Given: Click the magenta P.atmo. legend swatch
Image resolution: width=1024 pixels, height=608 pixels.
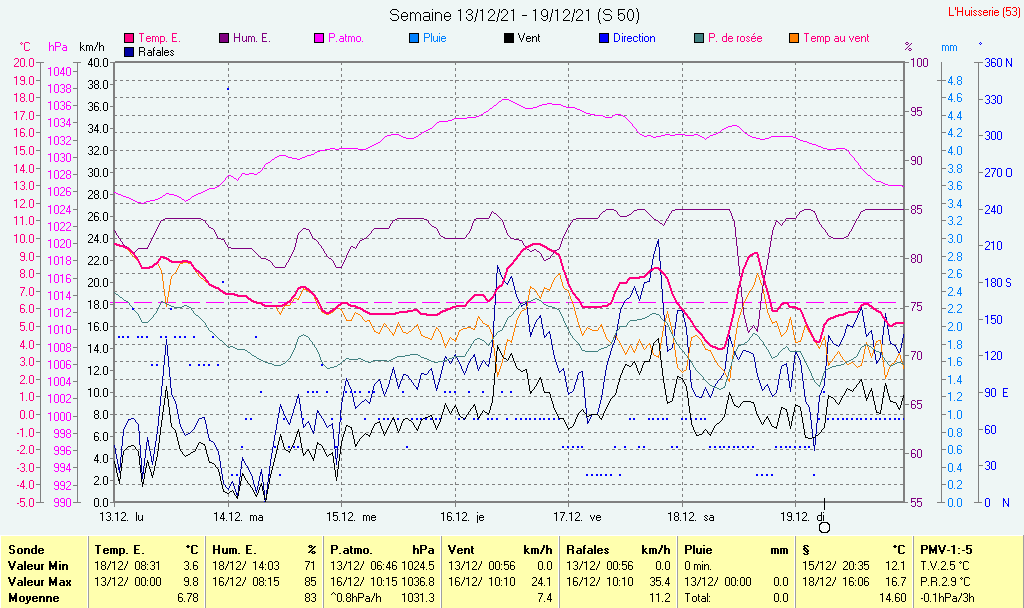Looking at the screenshot, I should tap(319, 39).
